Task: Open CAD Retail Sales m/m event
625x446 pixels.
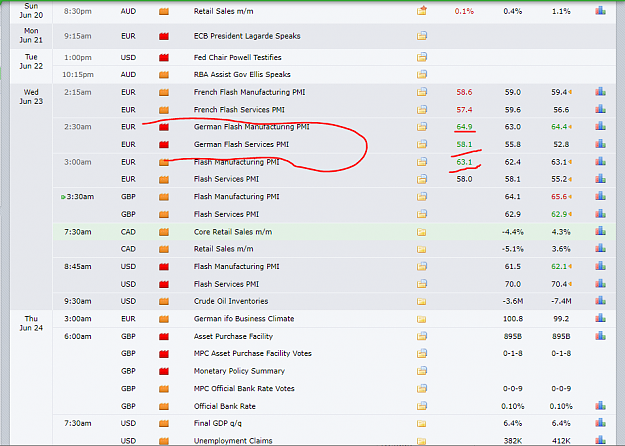Action: pos(223,249)
